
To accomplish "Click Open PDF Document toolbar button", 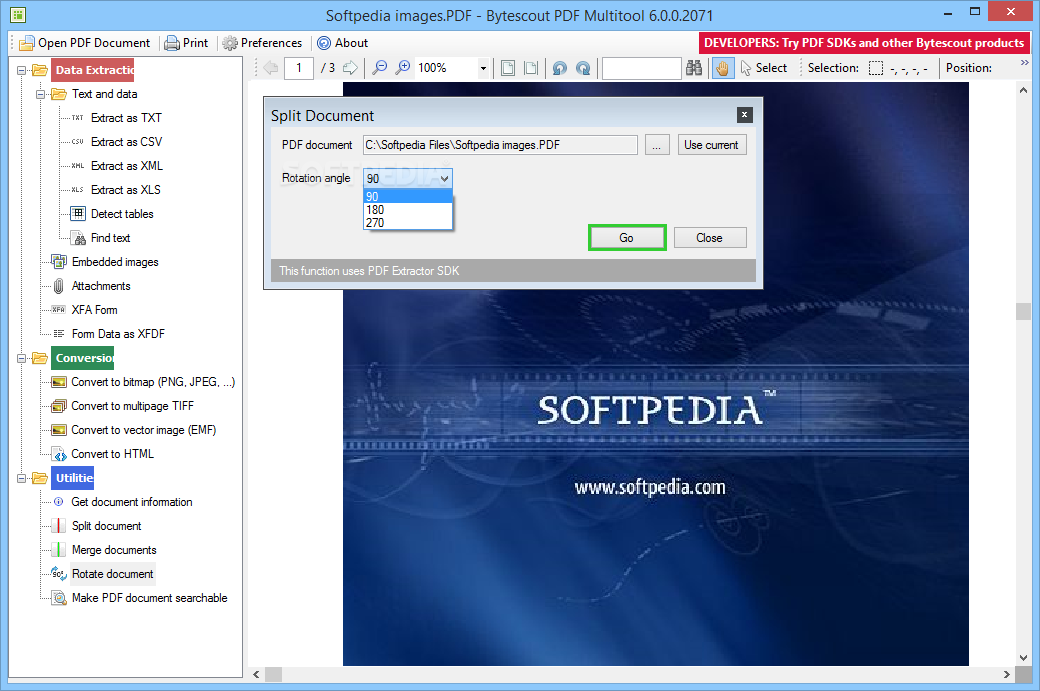I will tap(85, 43).
